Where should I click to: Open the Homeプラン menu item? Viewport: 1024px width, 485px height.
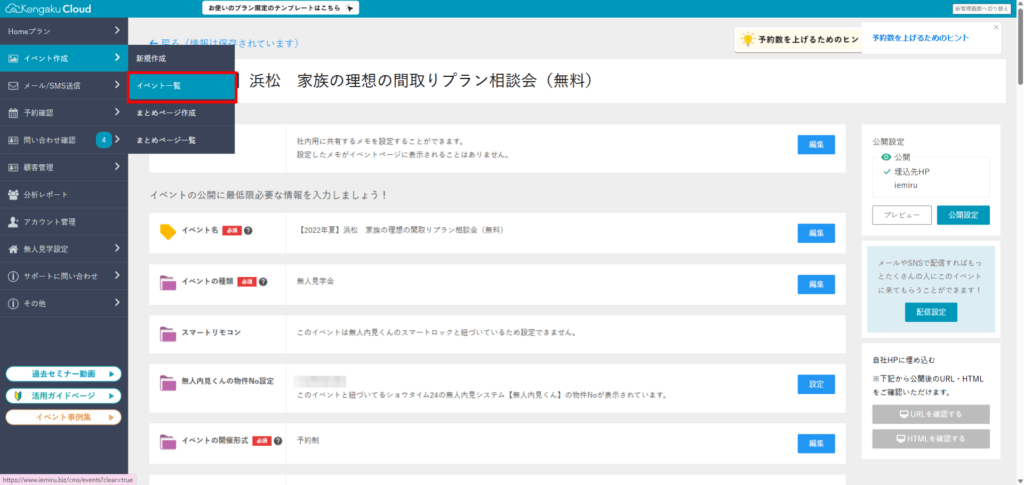click(63, 31)
